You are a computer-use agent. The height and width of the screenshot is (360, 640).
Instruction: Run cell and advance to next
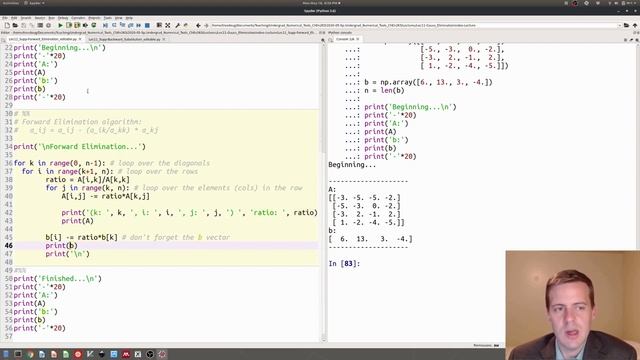77,25
